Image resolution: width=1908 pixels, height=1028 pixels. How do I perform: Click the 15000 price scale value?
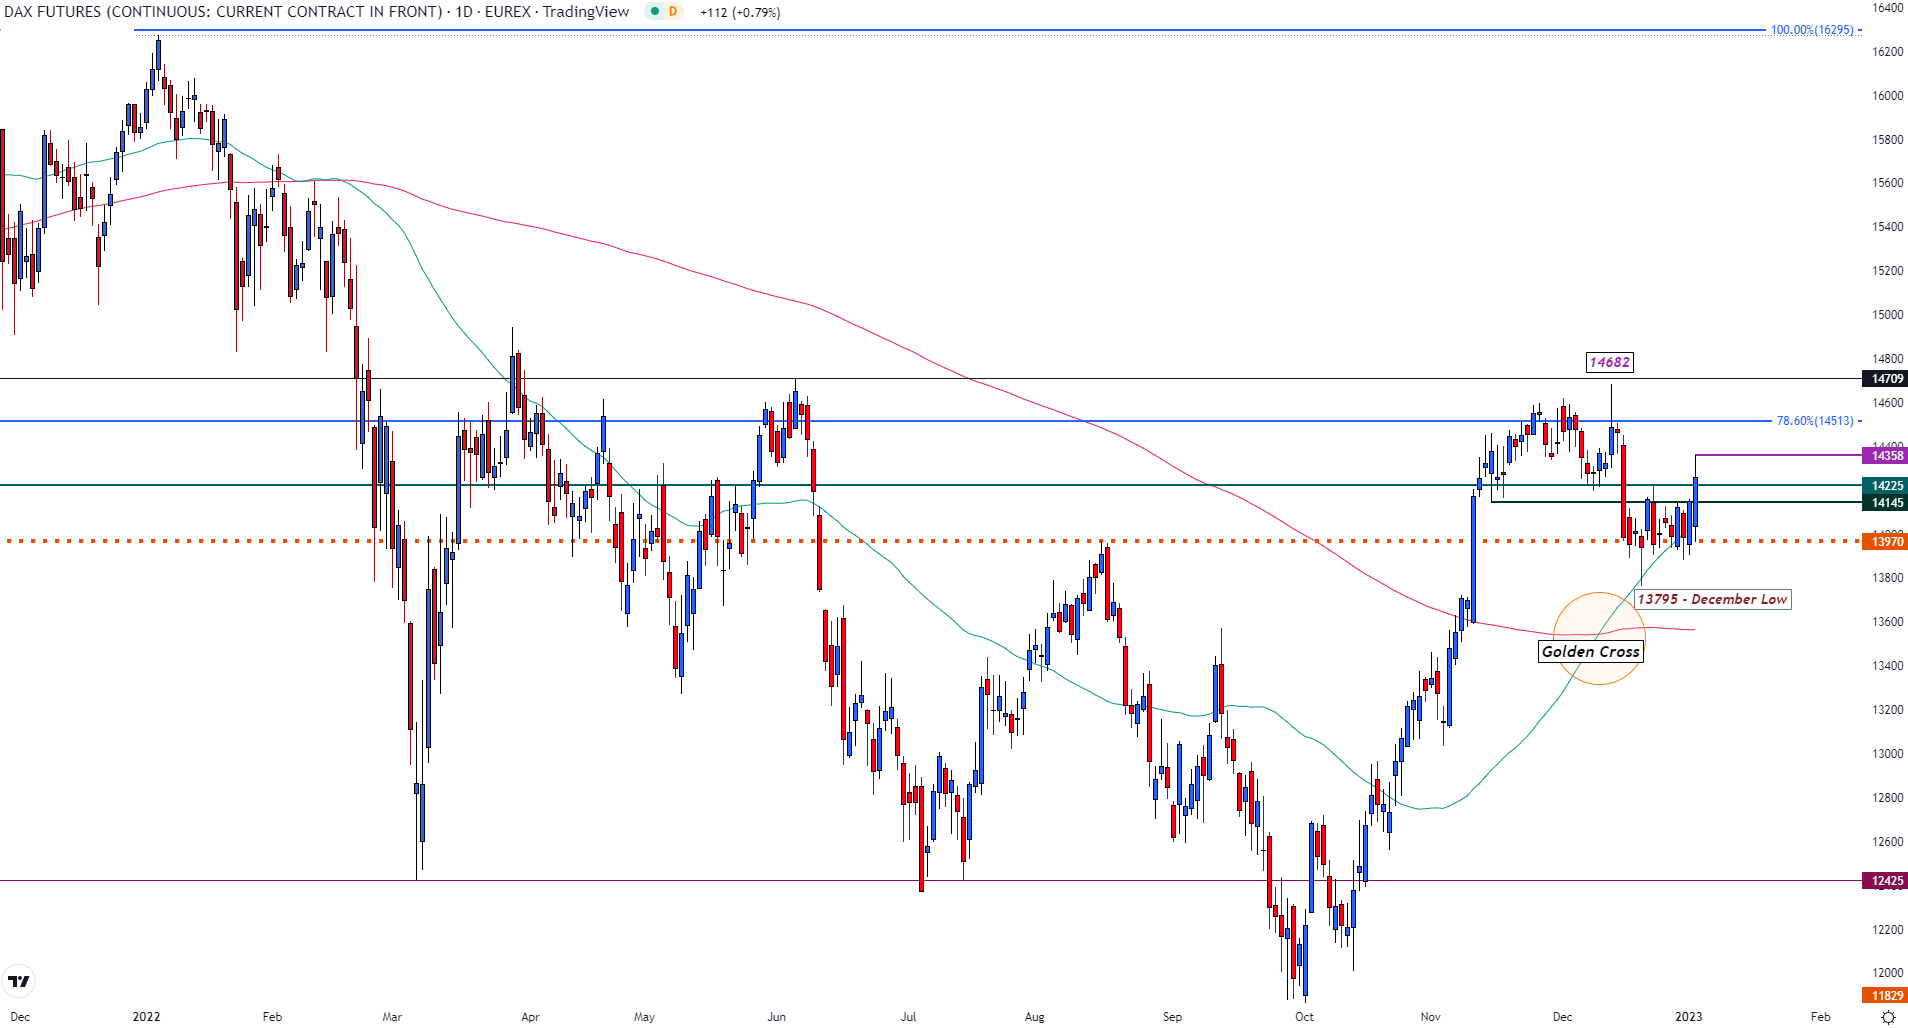1888,315
